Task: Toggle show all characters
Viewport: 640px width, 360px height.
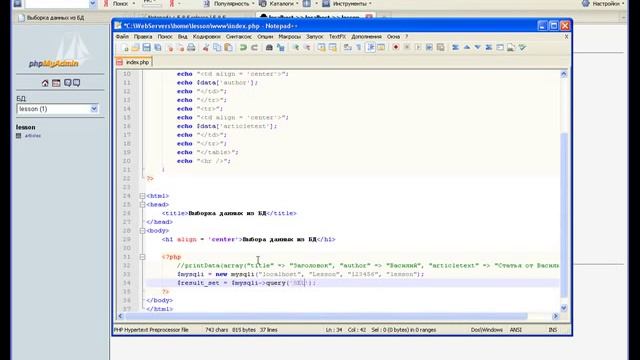Action: pos(359,48)
